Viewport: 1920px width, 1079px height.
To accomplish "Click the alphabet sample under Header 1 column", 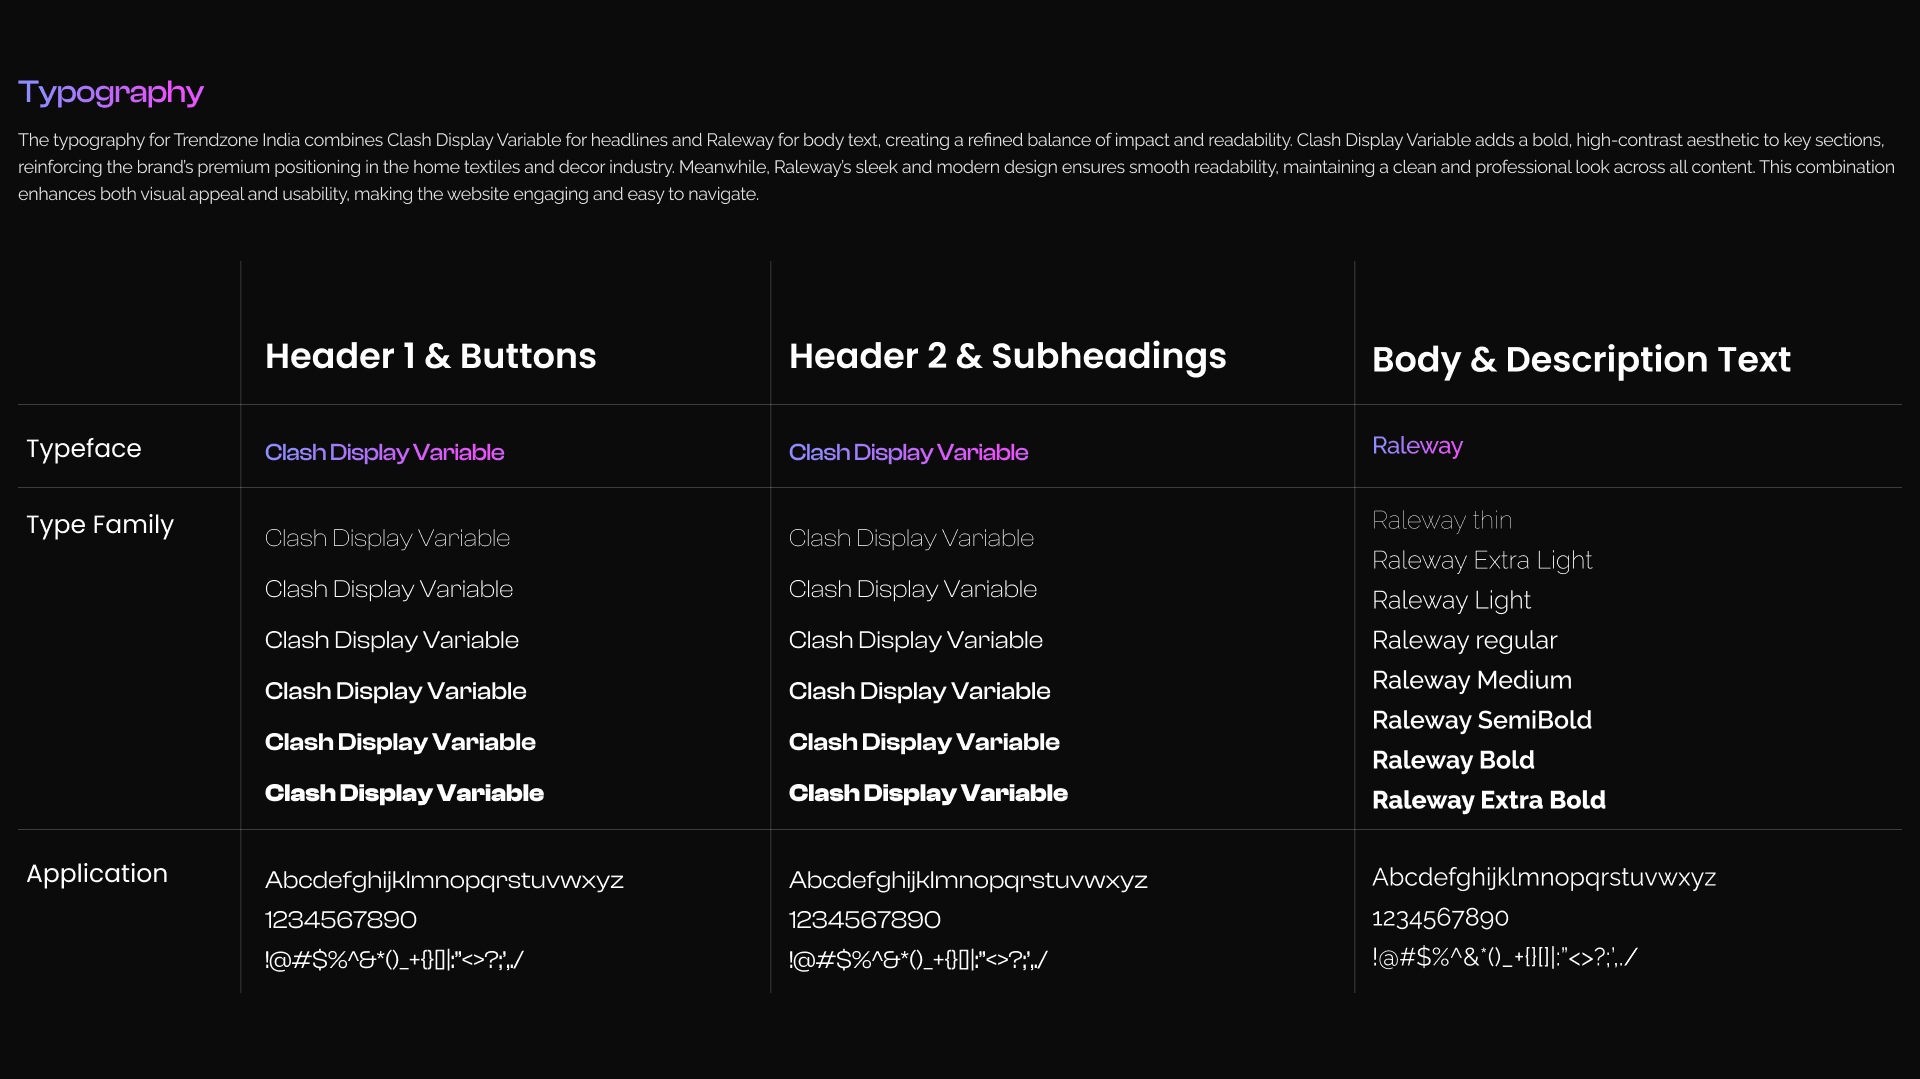I will point(444,880).
